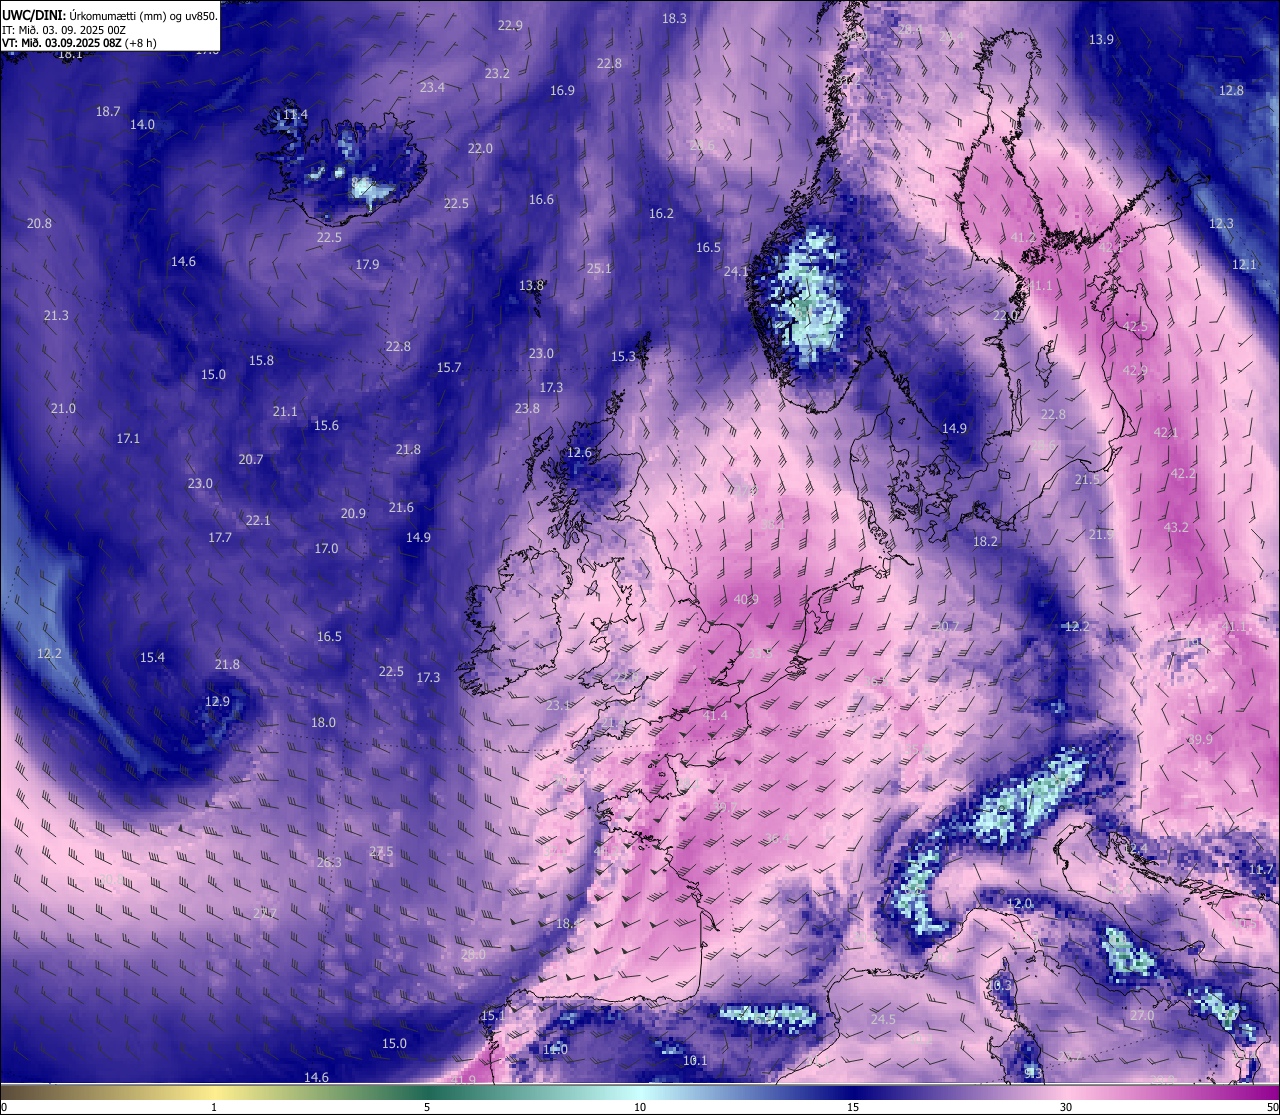Click the 23.4 value label

(432, 87)
